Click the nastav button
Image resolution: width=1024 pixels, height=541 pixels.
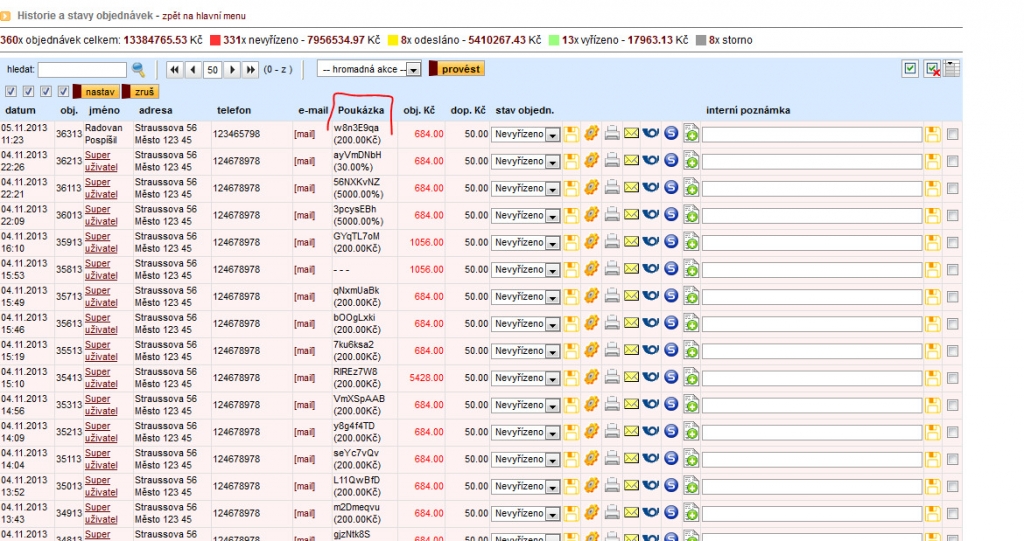pyautogui.click(x=95, y=91)
